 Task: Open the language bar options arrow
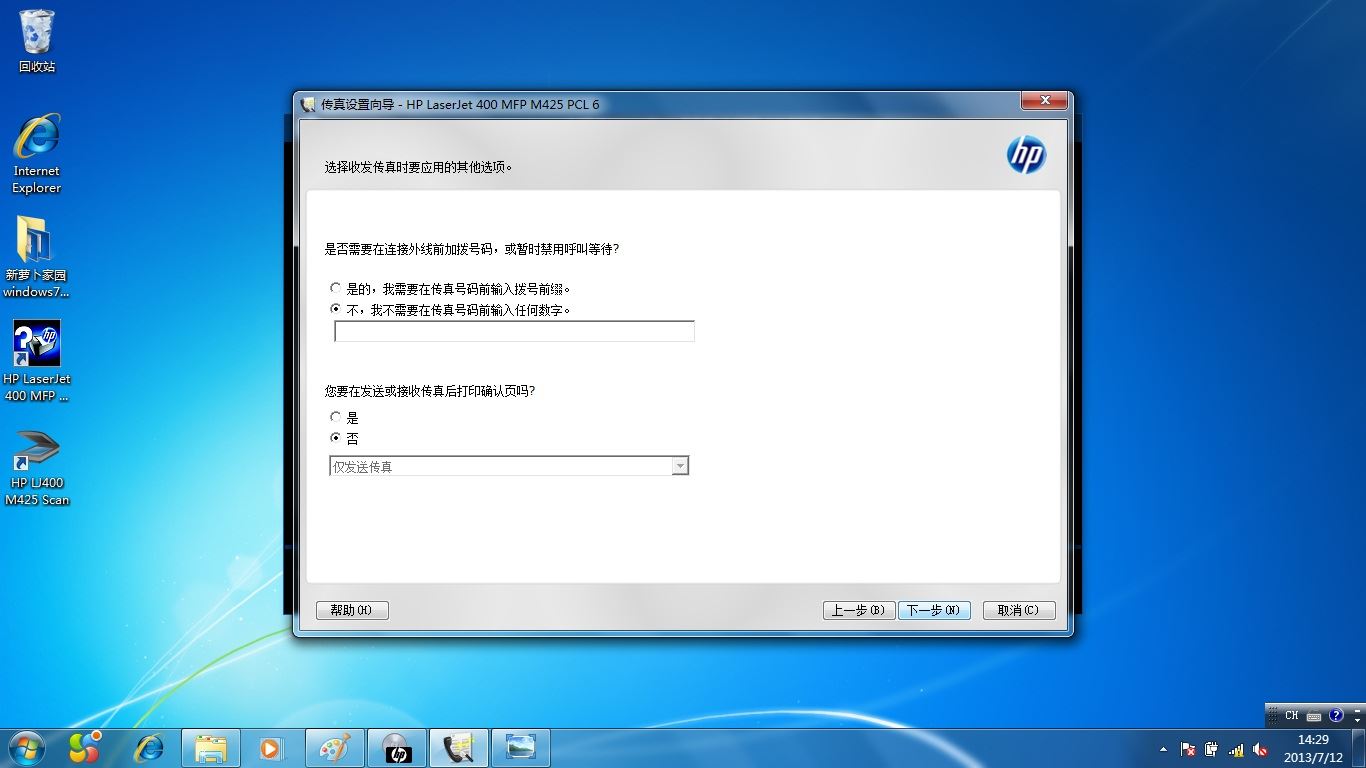click(x=1357, y=720)
